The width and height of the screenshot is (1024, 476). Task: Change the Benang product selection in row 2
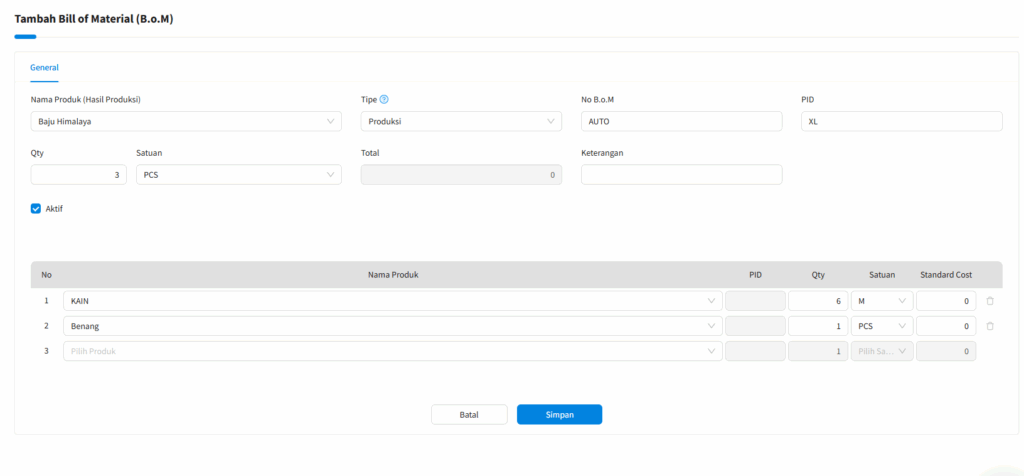click(392, 326)
